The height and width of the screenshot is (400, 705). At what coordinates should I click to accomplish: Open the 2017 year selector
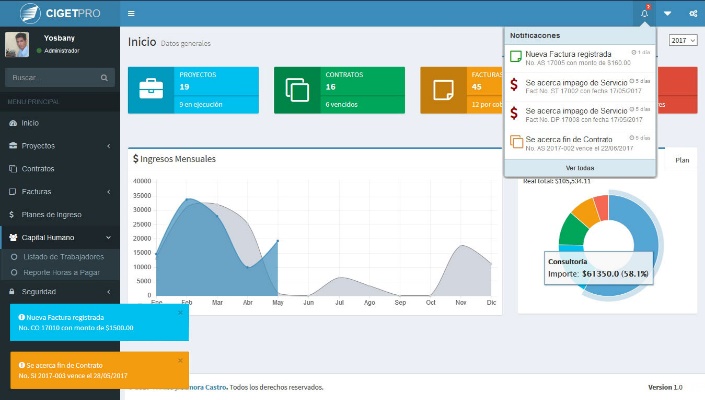pyautogui.click(x=683, y=41)
